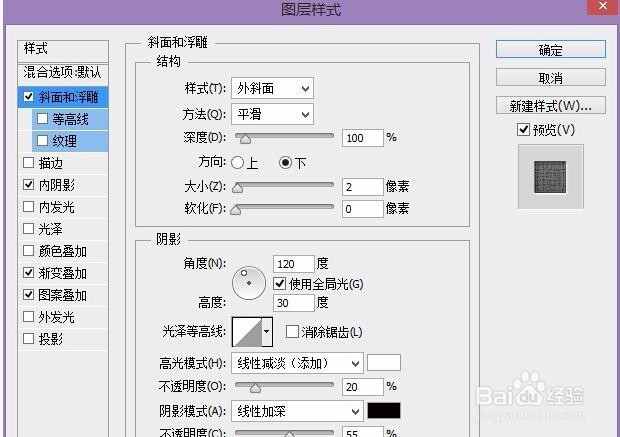Image resolution: width=620 pixels, height=437 pixels.
Task: Enable the 外发光 checkbox
Action: [28, 316]
